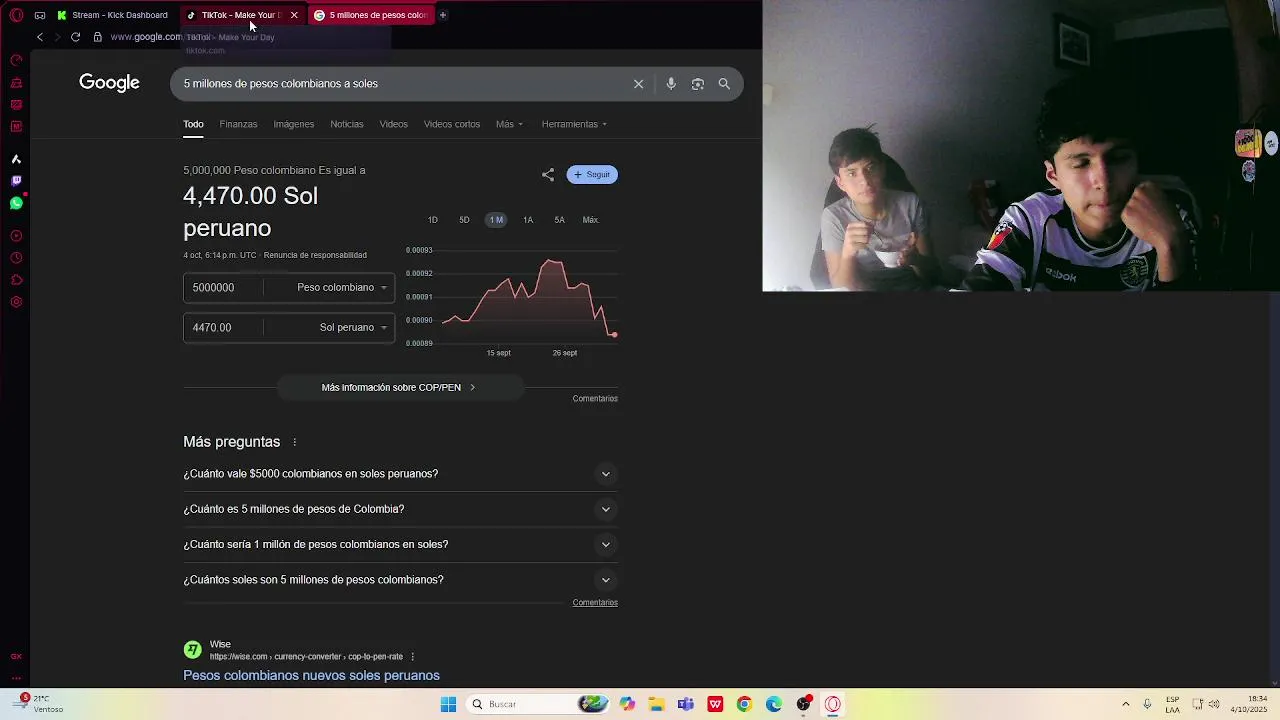
Task: Switch to Stream - Kick Dashboard tab
Action: click(112, 15)
